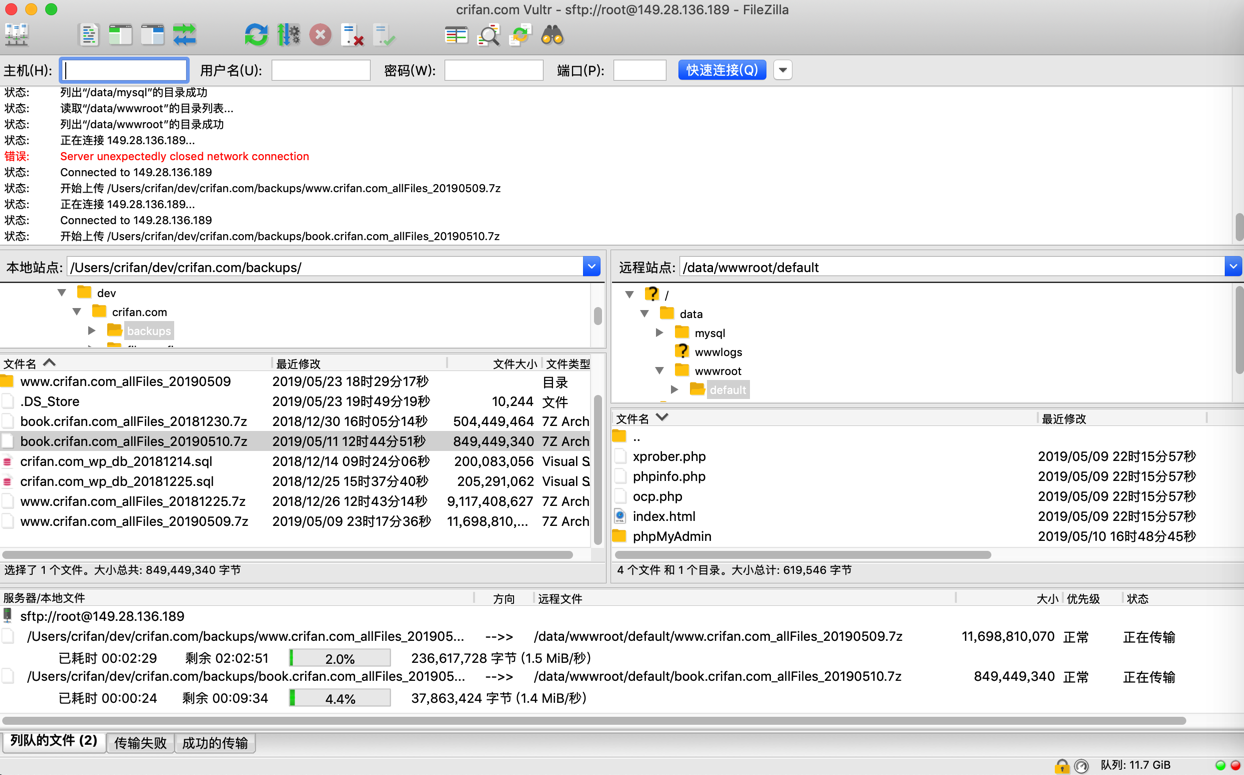The width and height of the screenshot is (1244, 775).
Task: Open local site path dropdown
Action: [591, 267]
